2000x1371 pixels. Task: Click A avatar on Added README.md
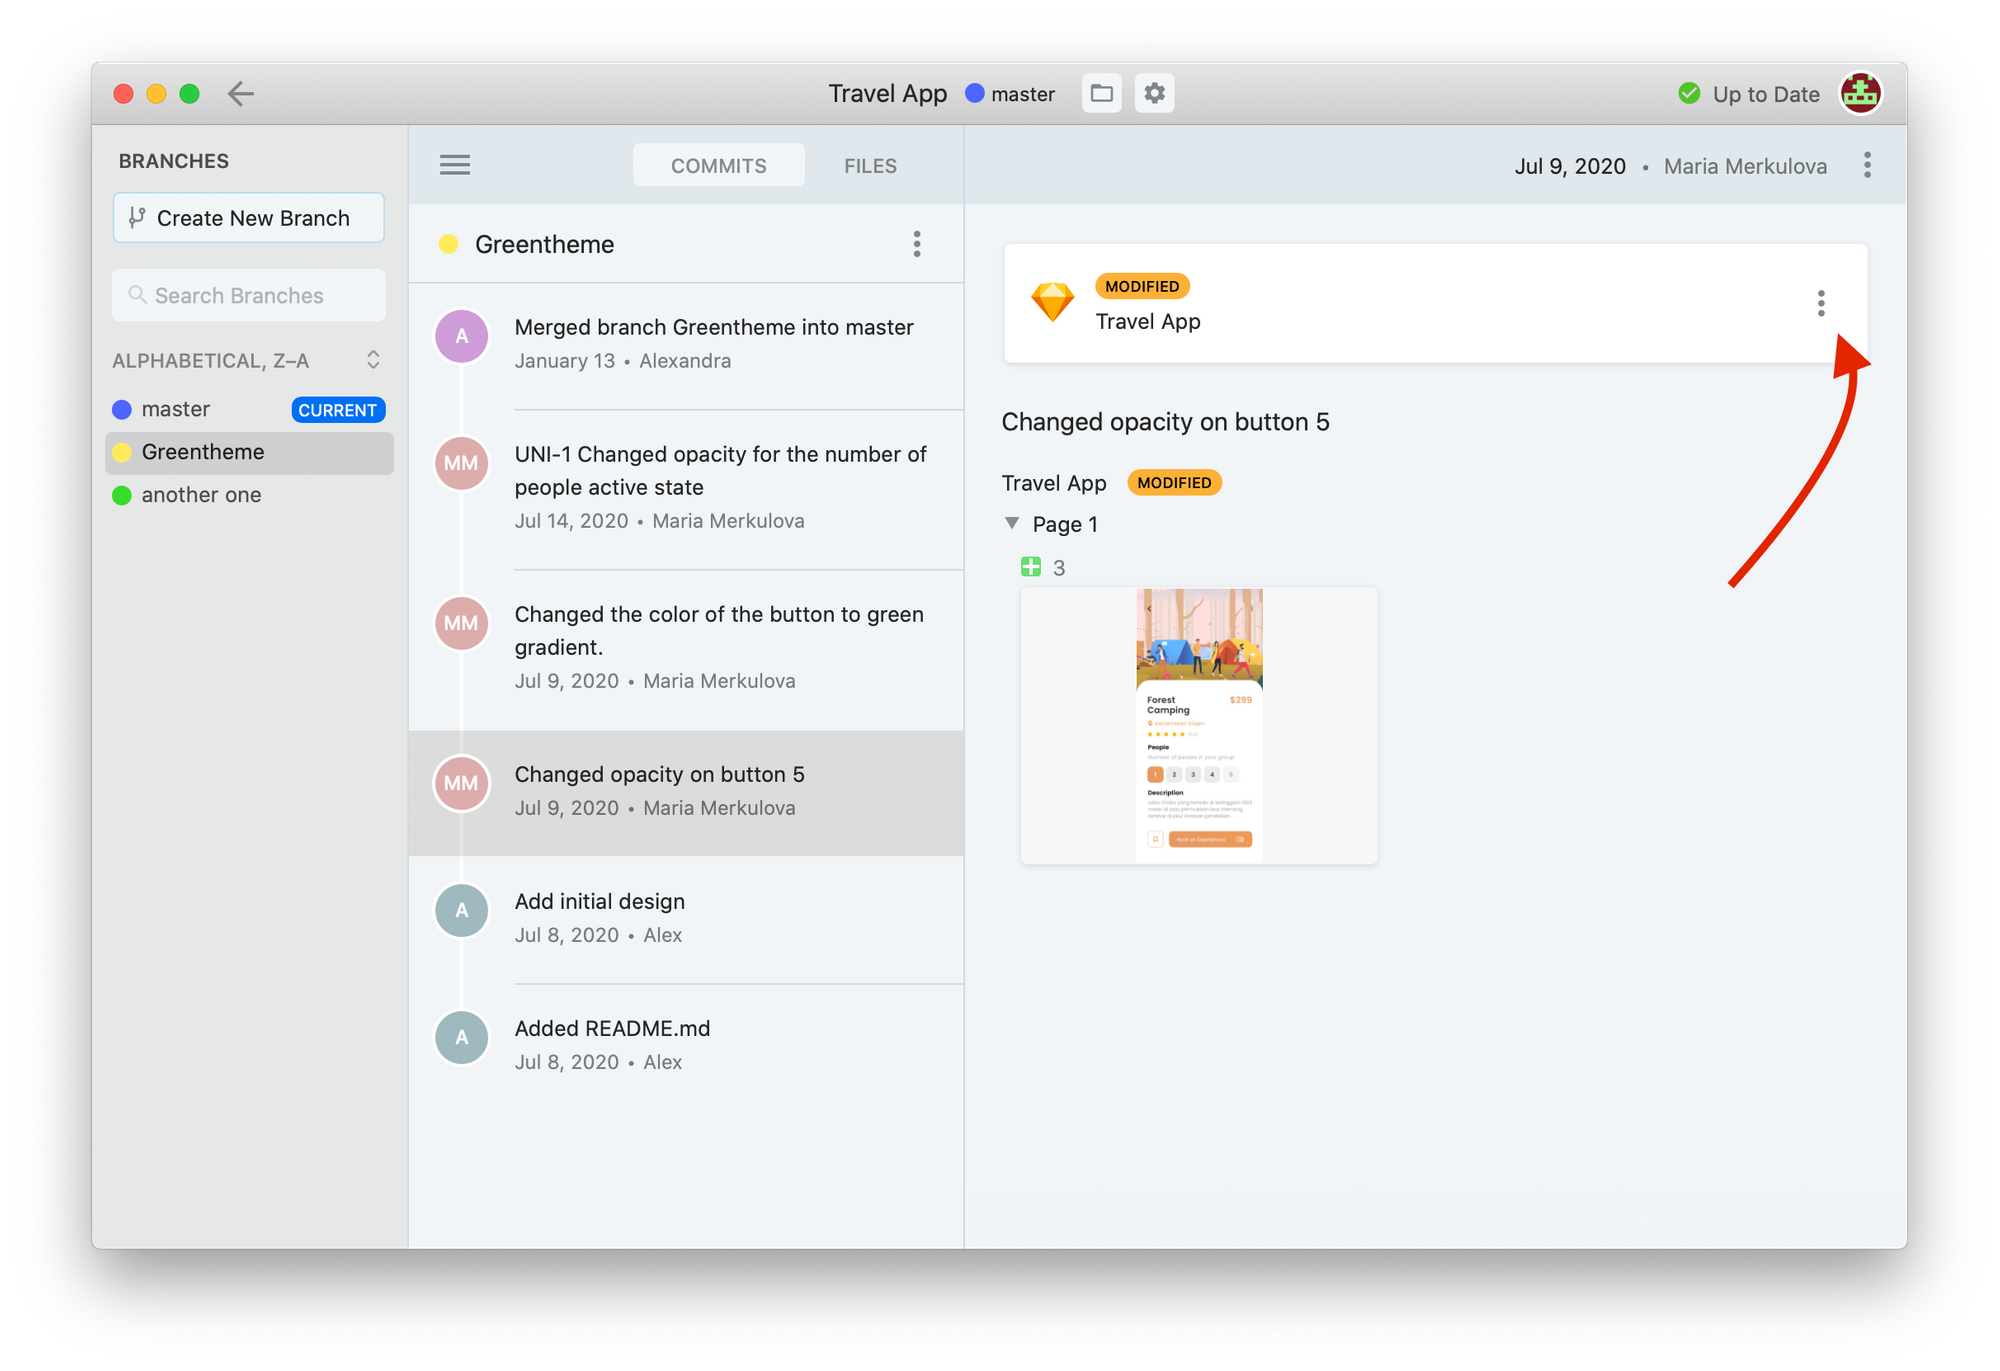(461, 1037)
